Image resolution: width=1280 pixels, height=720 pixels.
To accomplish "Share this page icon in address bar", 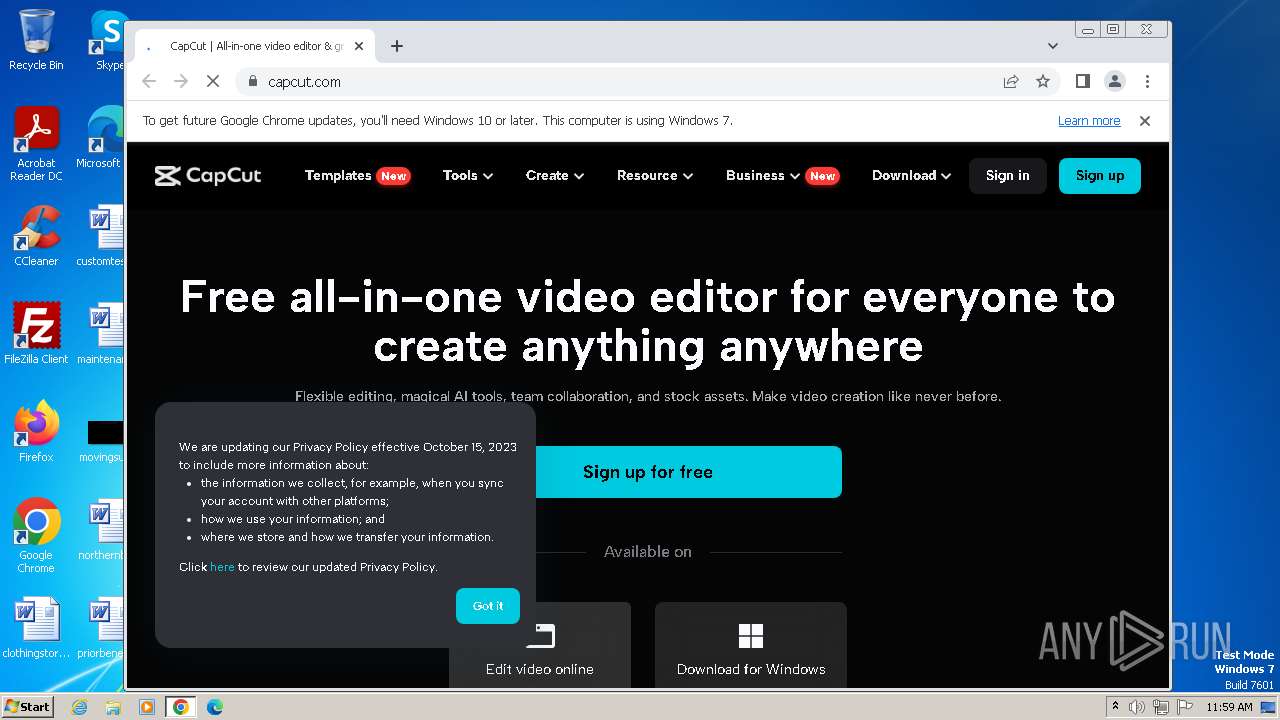I will pyautogui.click(x=1011, y=82).
